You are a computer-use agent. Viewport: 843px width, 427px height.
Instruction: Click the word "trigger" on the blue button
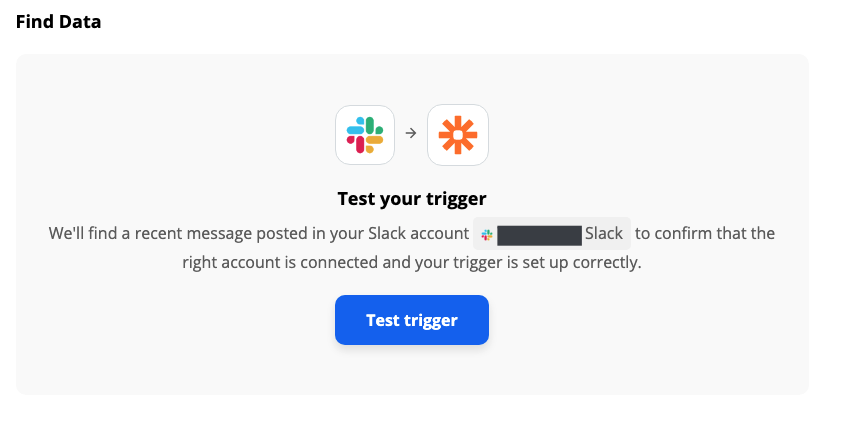(431, 321)
